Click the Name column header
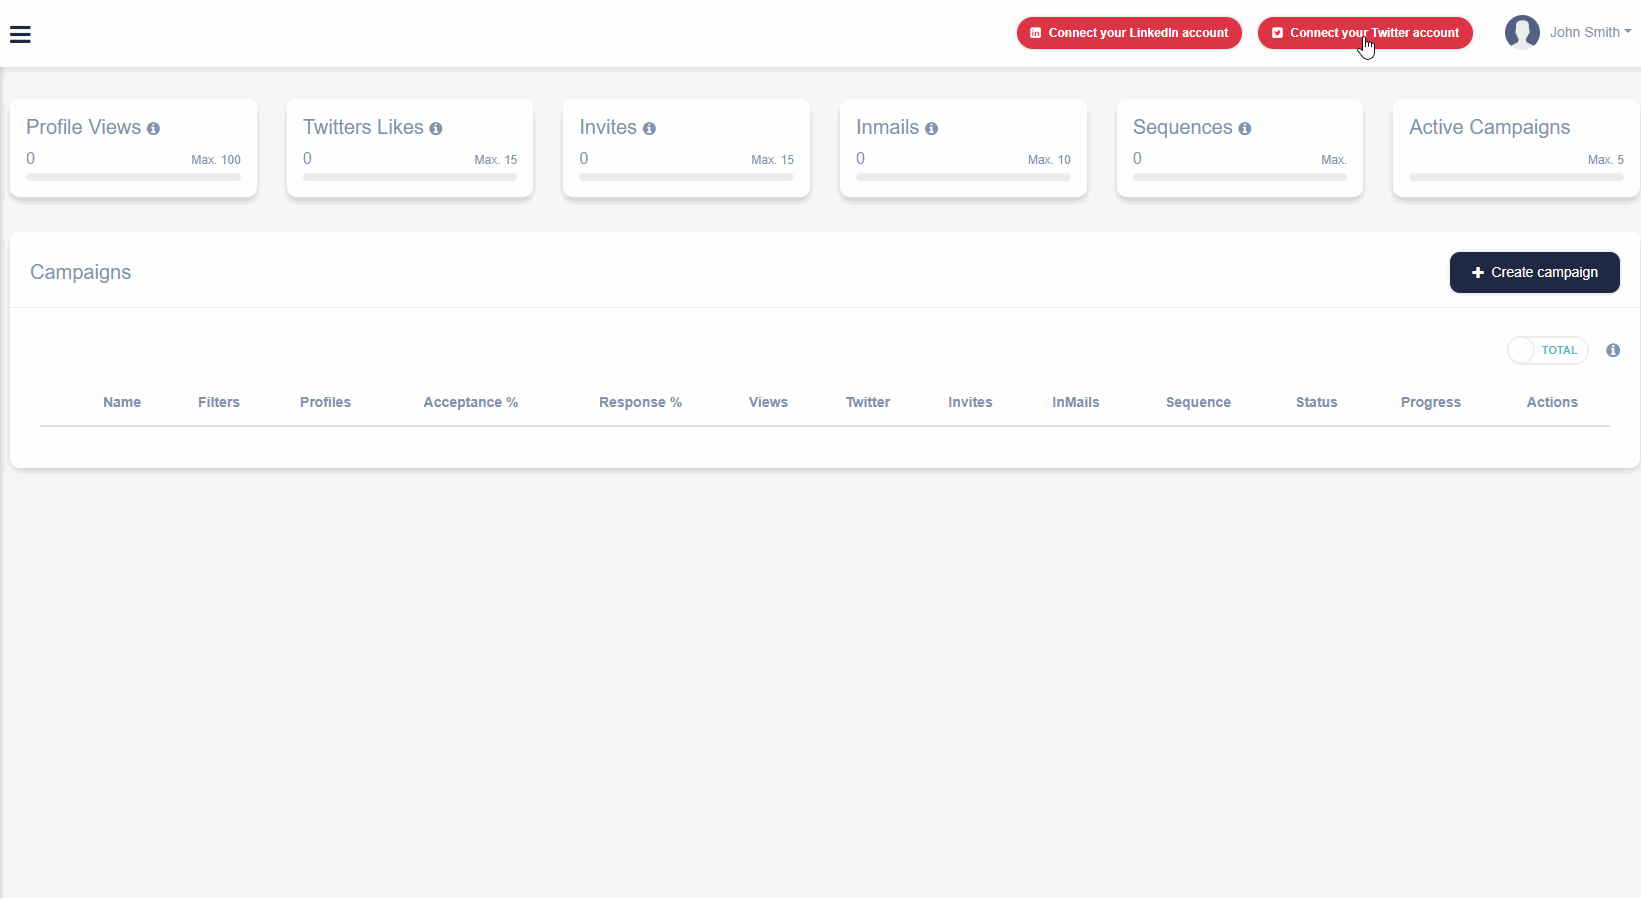The height and width of the screenshot is (898, 1641). pos(122,402)
